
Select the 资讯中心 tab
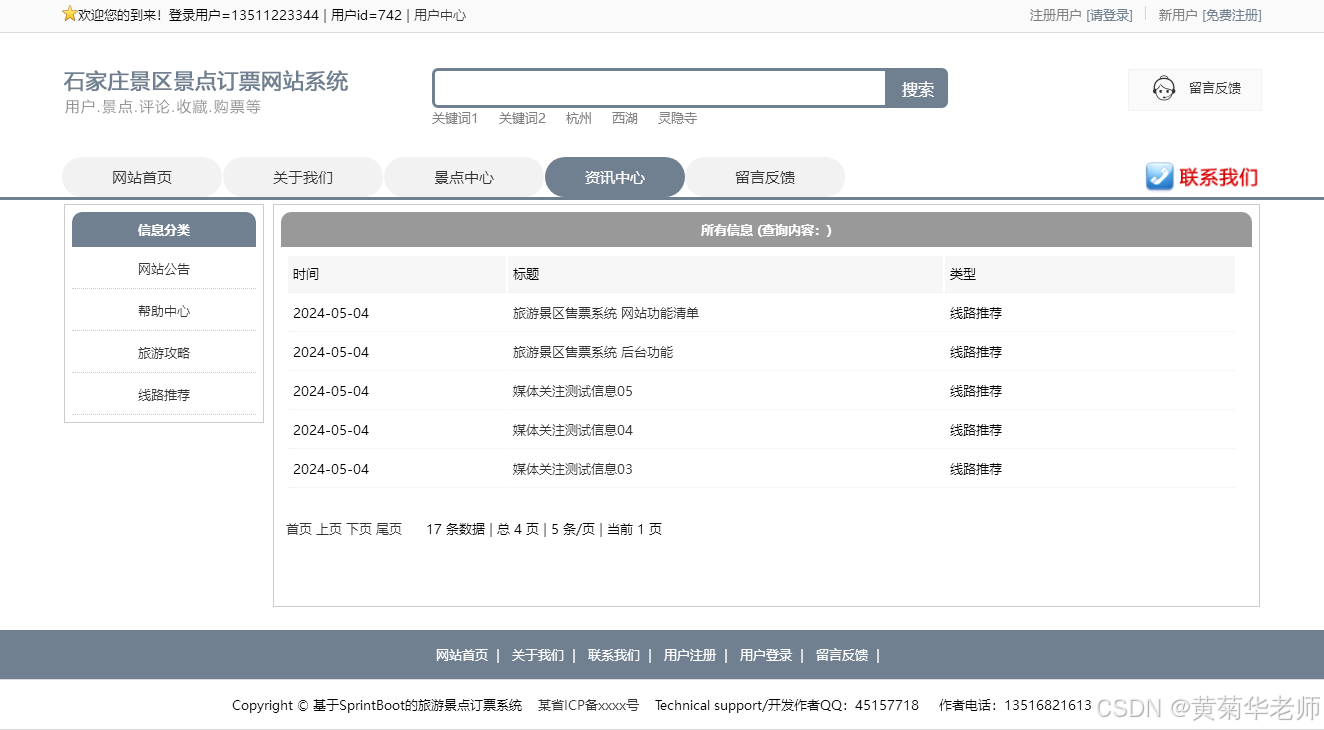[615, 177]
